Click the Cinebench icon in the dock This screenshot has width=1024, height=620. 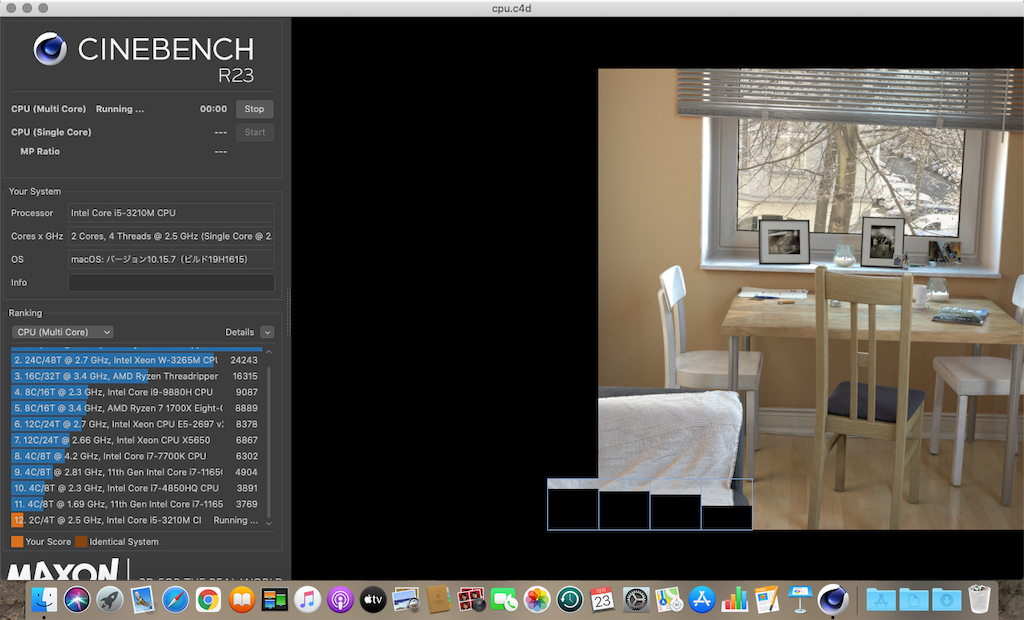(833, 599)
